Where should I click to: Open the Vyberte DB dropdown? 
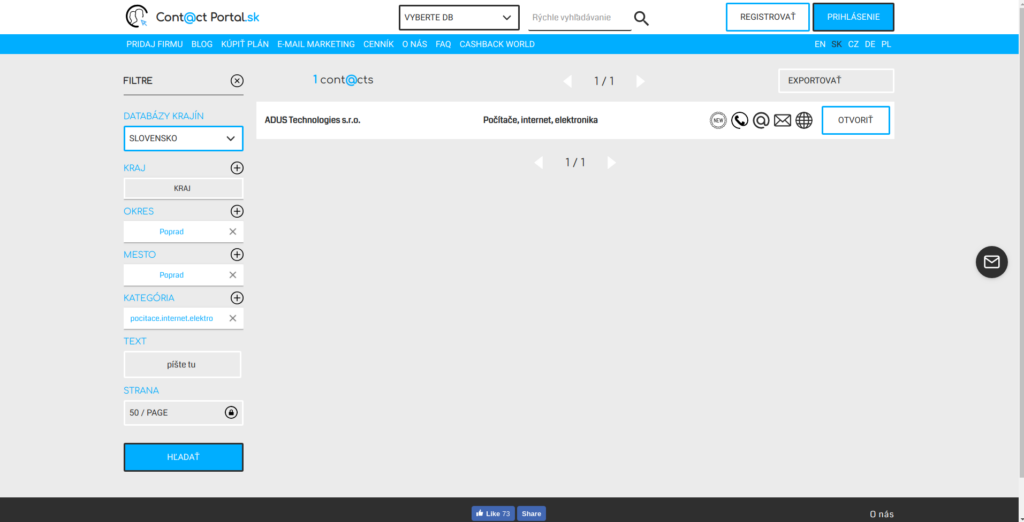[x=459, y=18]
